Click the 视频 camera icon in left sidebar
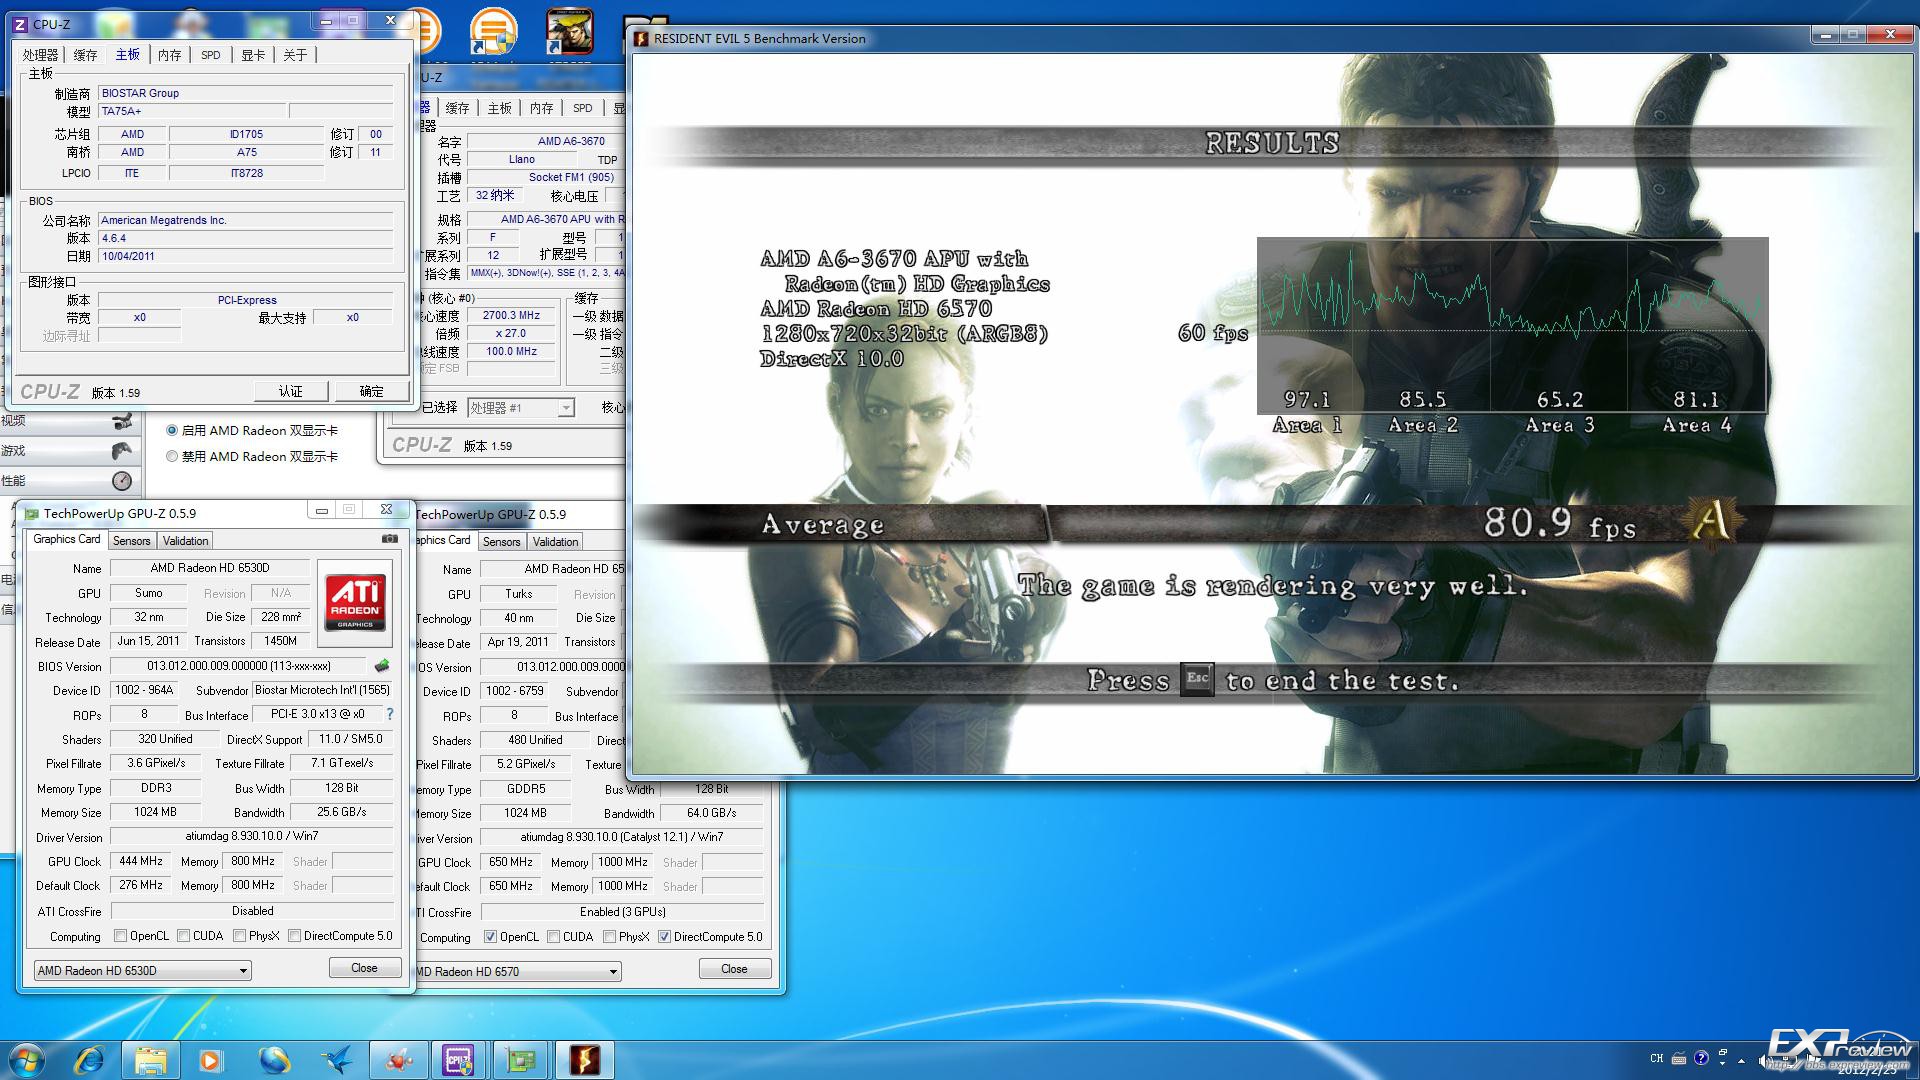This screenshot has height=1080, width=1920. click(x=122, y=421)
